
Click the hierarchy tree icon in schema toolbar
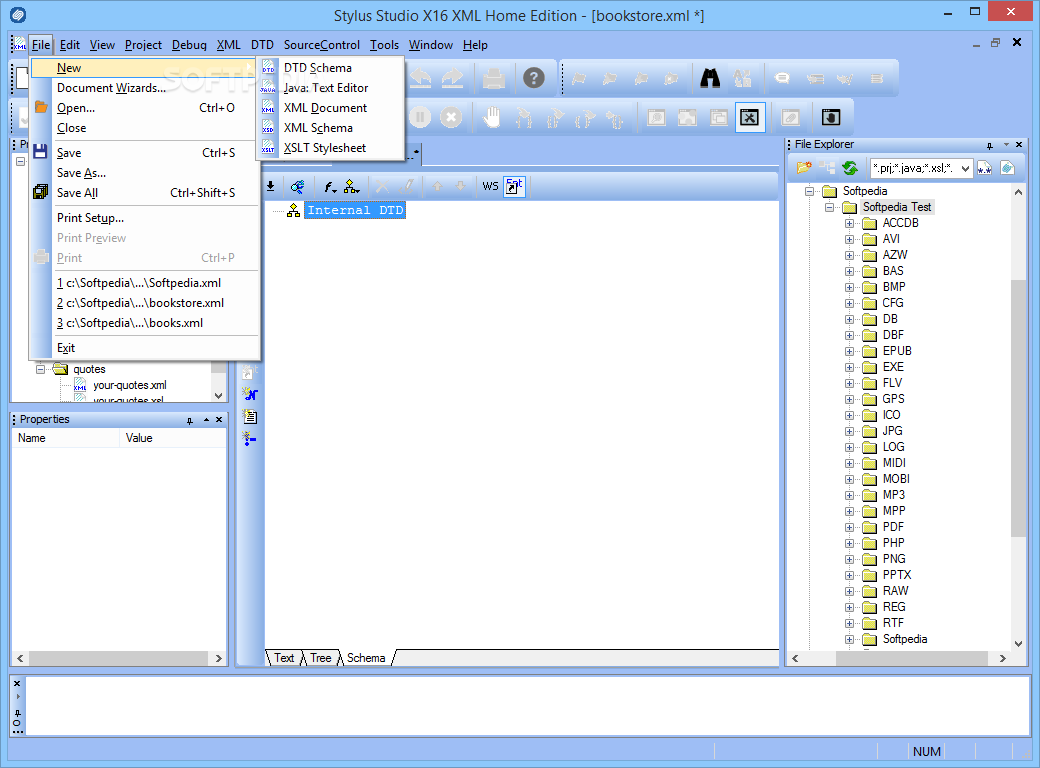(352, 186)
